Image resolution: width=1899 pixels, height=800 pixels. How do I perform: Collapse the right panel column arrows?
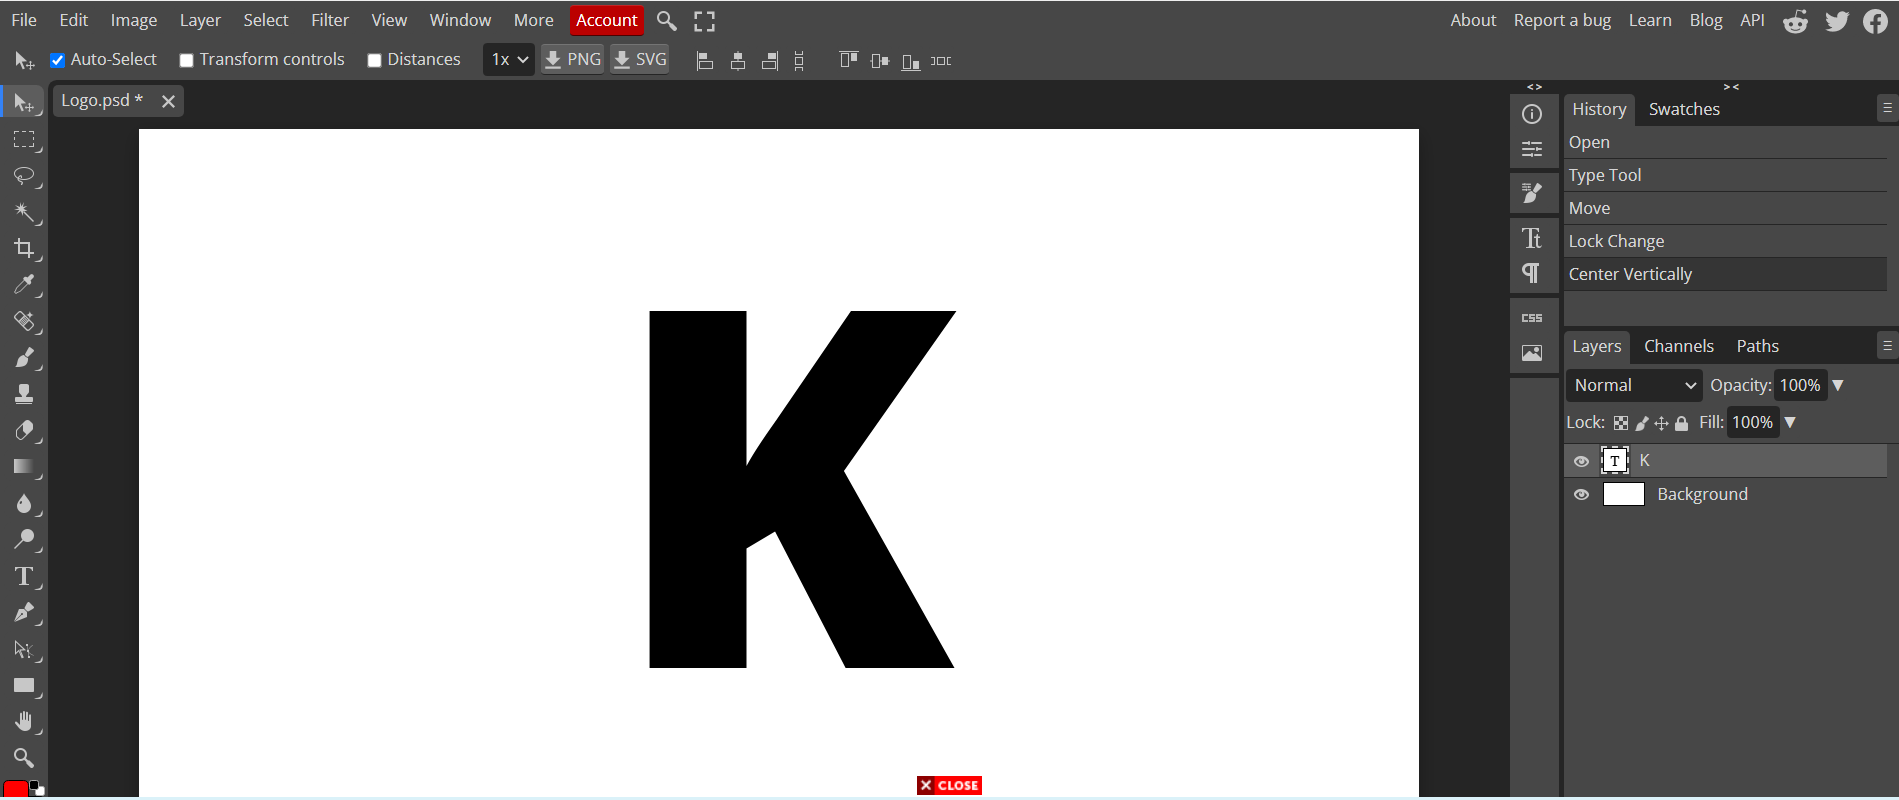pyautogui.click(x=1732, y=87)
